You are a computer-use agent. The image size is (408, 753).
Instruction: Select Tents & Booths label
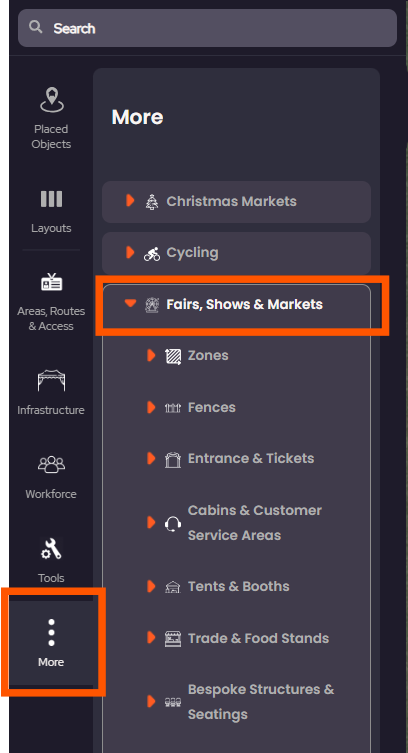(239, 586)
